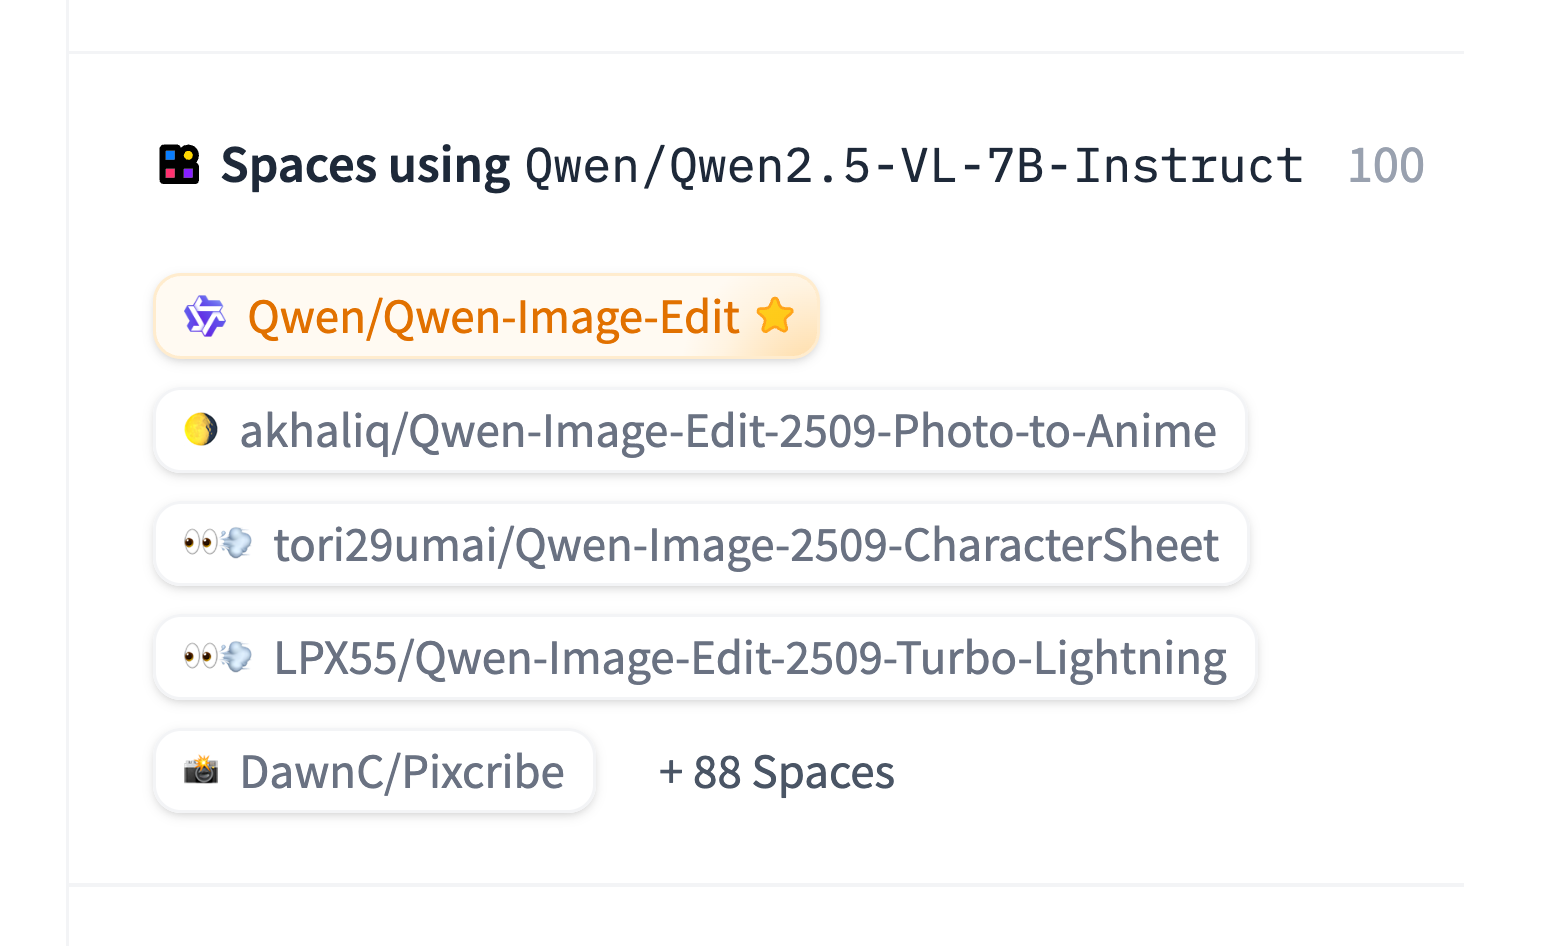This screenshot has width=1550, height=946.
Task: Open the DawnC/Pixcribe space
Action: [401, 772]
